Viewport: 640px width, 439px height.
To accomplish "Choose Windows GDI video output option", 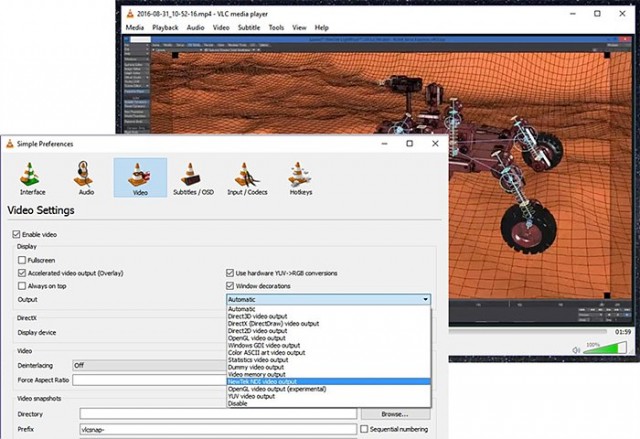I will pyautogui.click(x=329, y=346).
